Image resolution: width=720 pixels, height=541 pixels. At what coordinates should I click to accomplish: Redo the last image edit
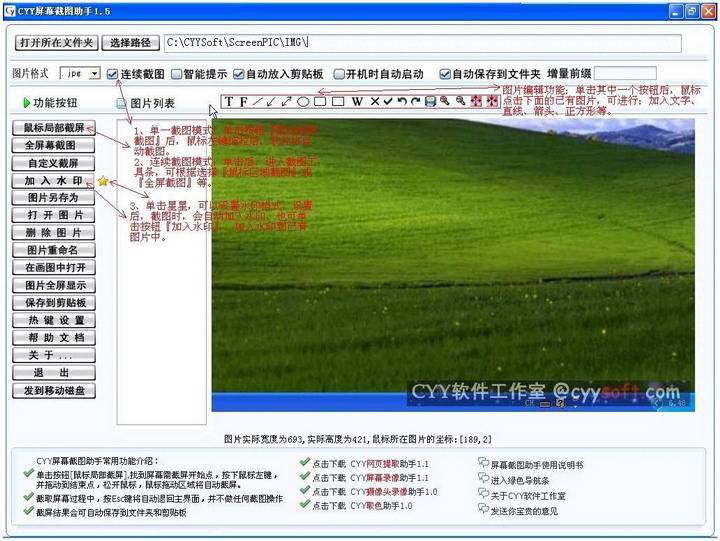416,101
